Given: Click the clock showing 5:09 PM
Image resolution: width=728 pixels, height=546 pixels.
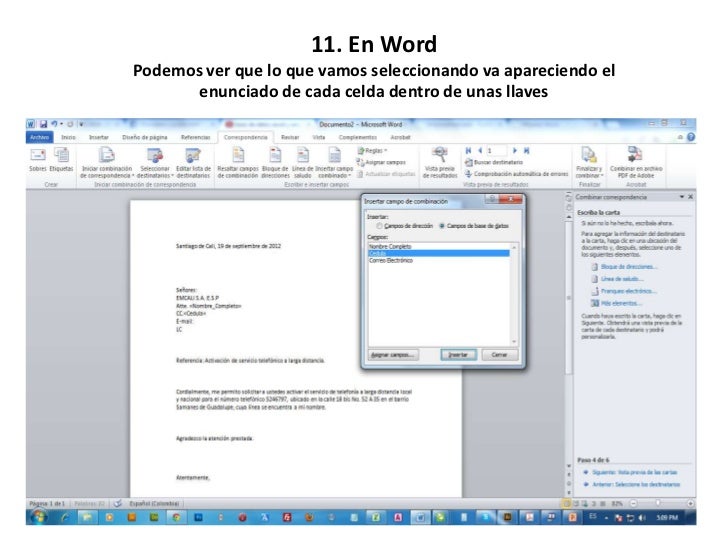Looking at the screenshot, I should tap(667, 517).
